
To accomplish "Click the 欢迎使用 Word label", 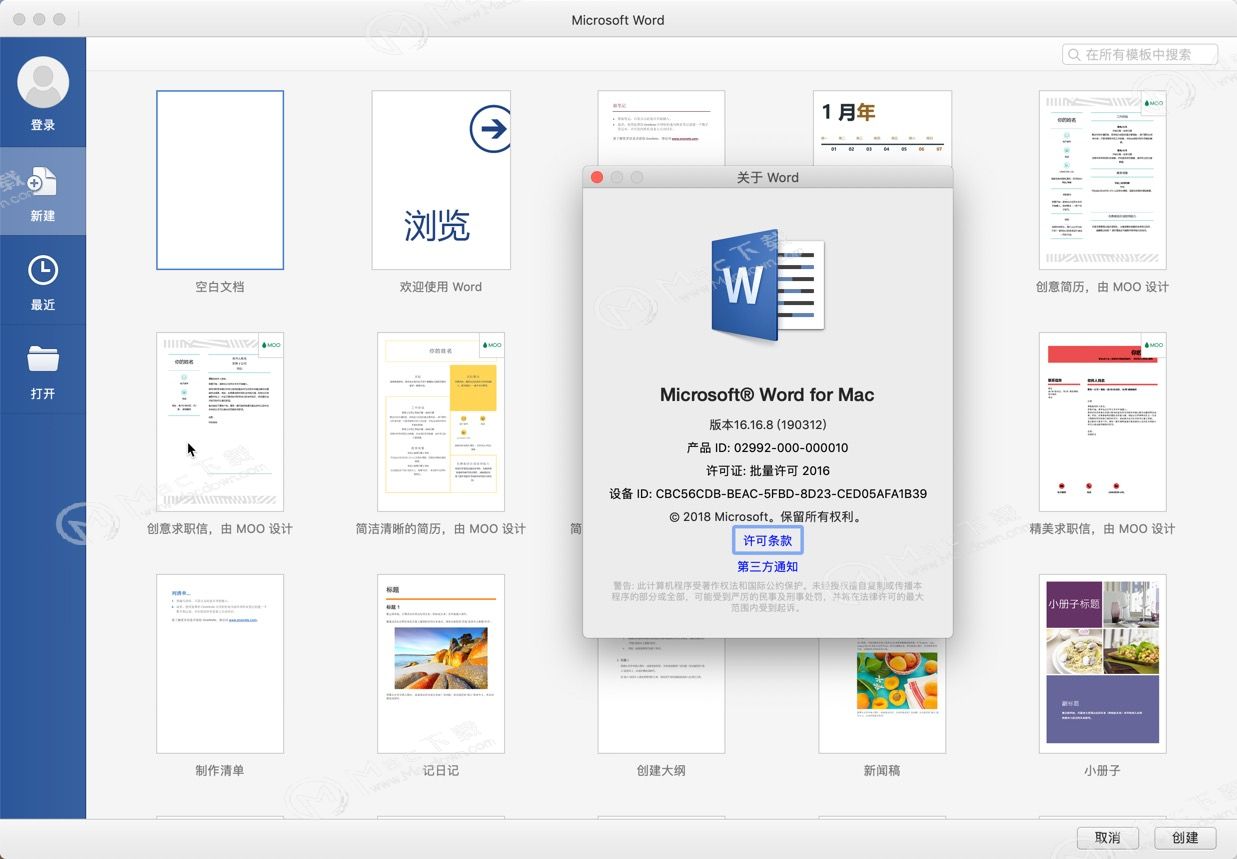I will pyautogui.click(x=441, y=287).
